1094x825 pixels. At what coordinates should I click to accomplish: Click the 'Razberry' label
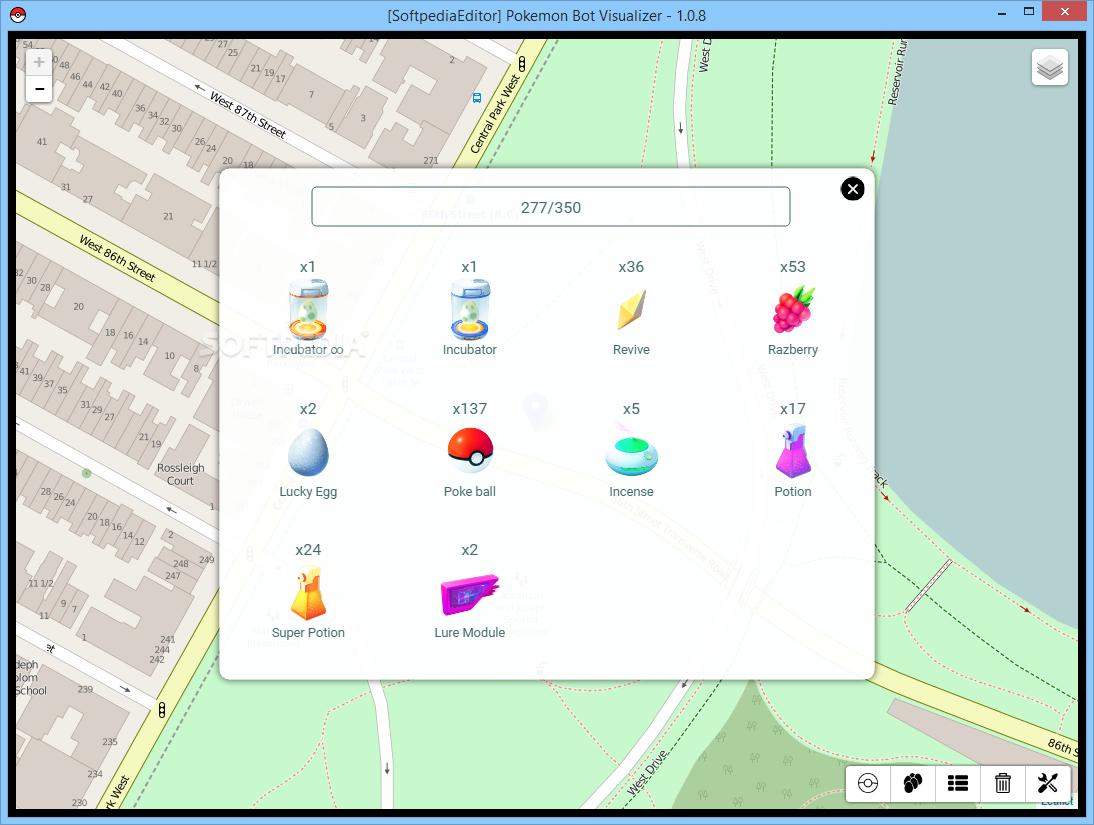(793, 350)
